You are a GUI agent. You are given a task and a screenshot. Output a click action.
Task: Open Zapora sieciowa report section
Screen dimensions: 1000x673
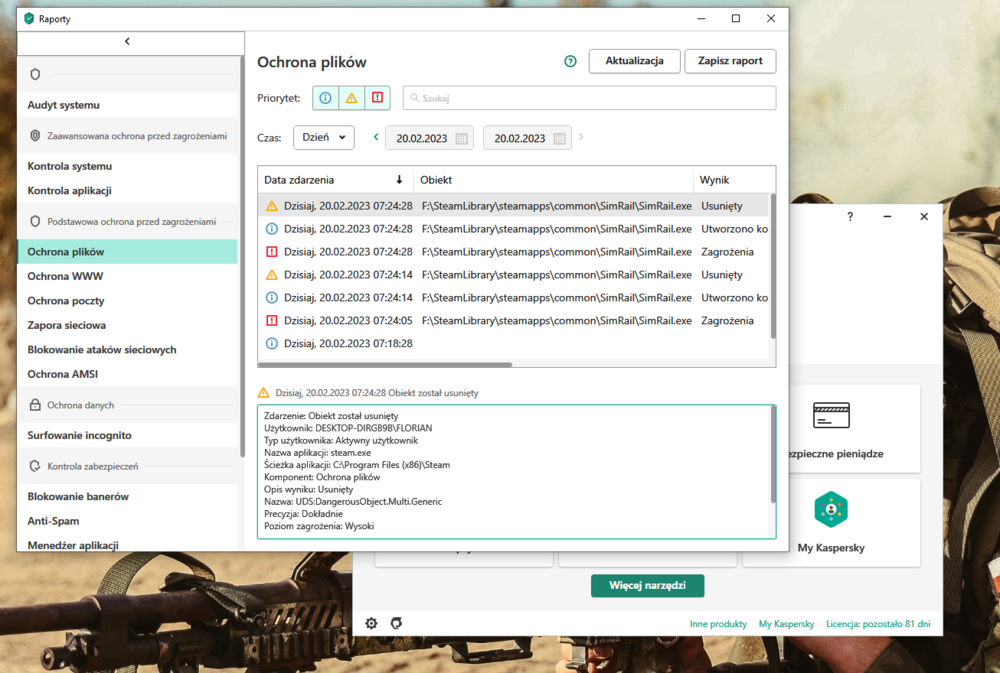pos(67,325)
